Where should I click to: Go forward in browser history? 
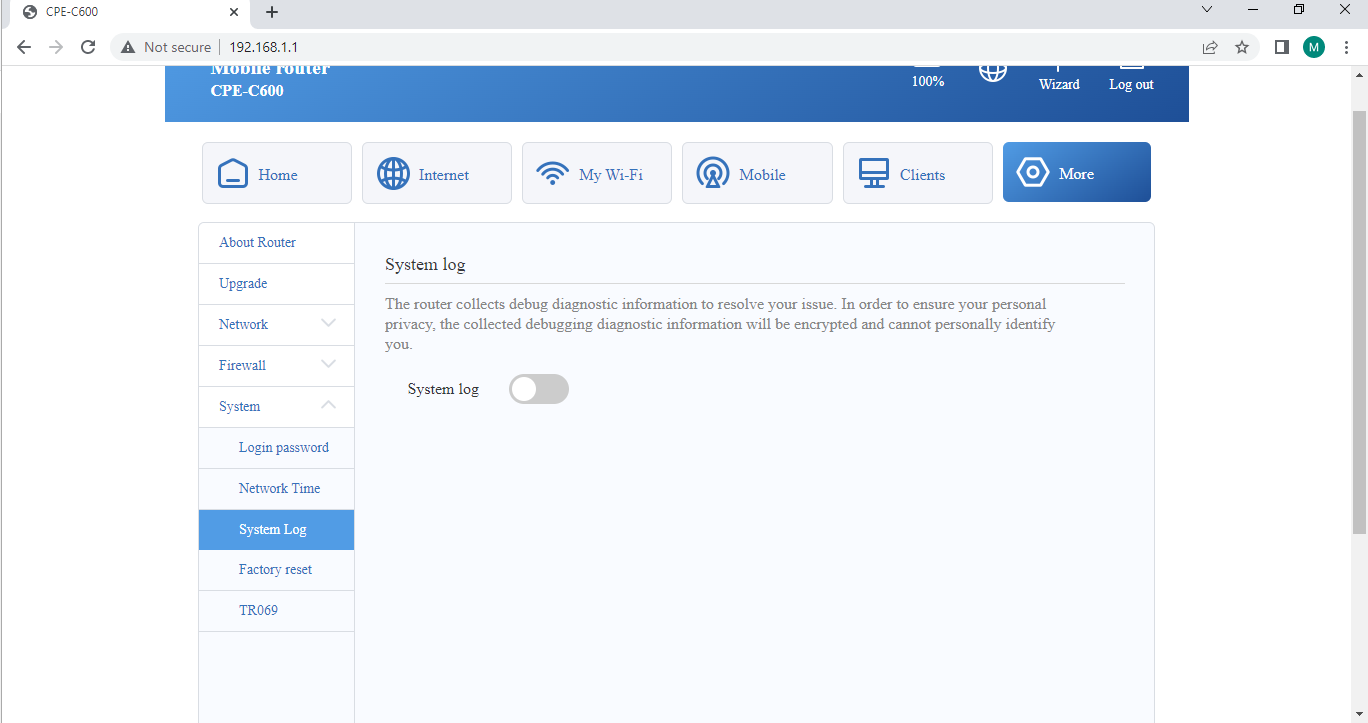pyautogui.click(x=56, y=47)
